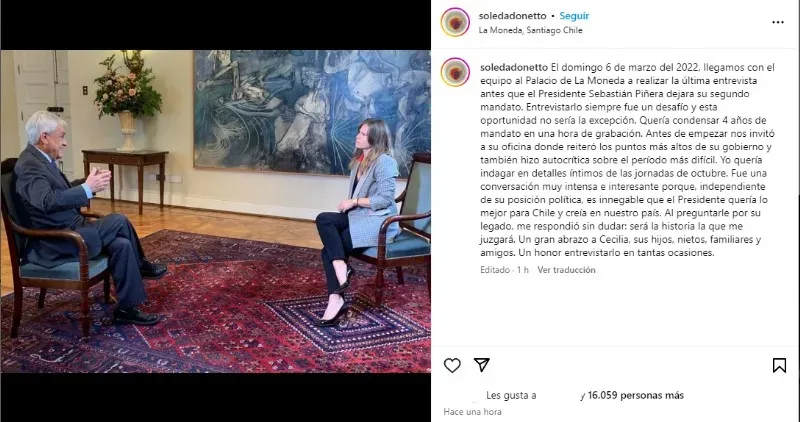The height and width of the screenshot is (422, 800).
Task: Select the interview photo in the post
Action: click(215, 211)
